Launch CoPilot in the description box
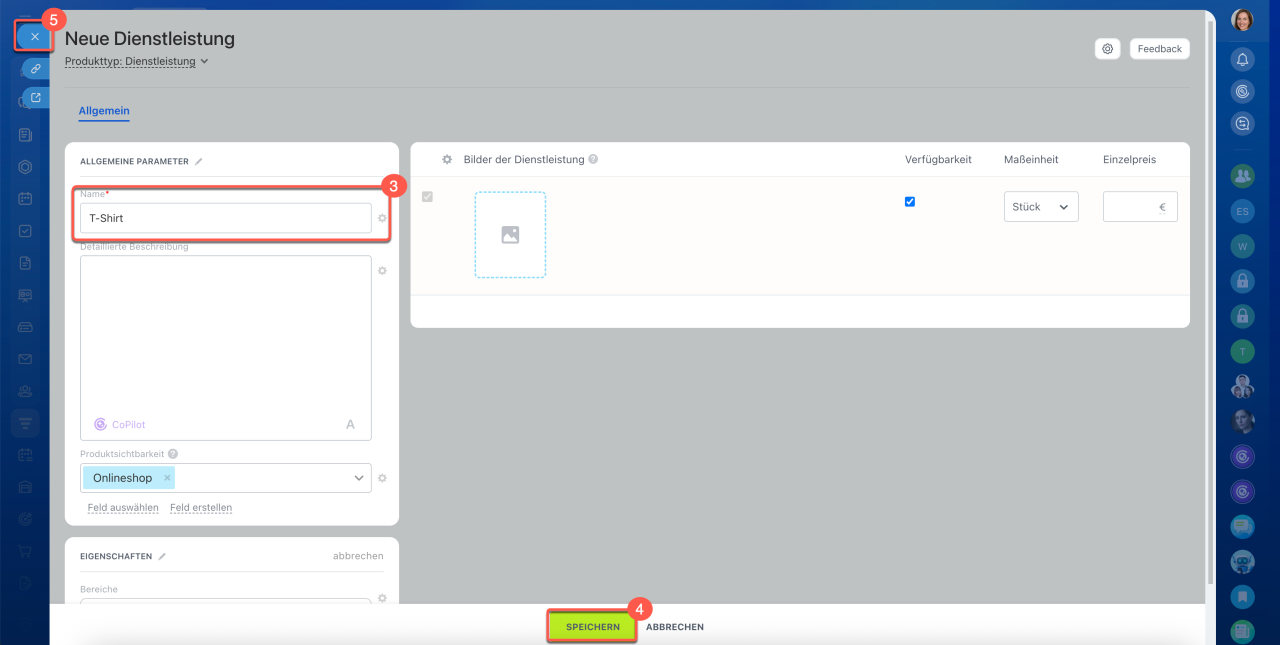Screen dimensions: 1280x645 (120, 424)
